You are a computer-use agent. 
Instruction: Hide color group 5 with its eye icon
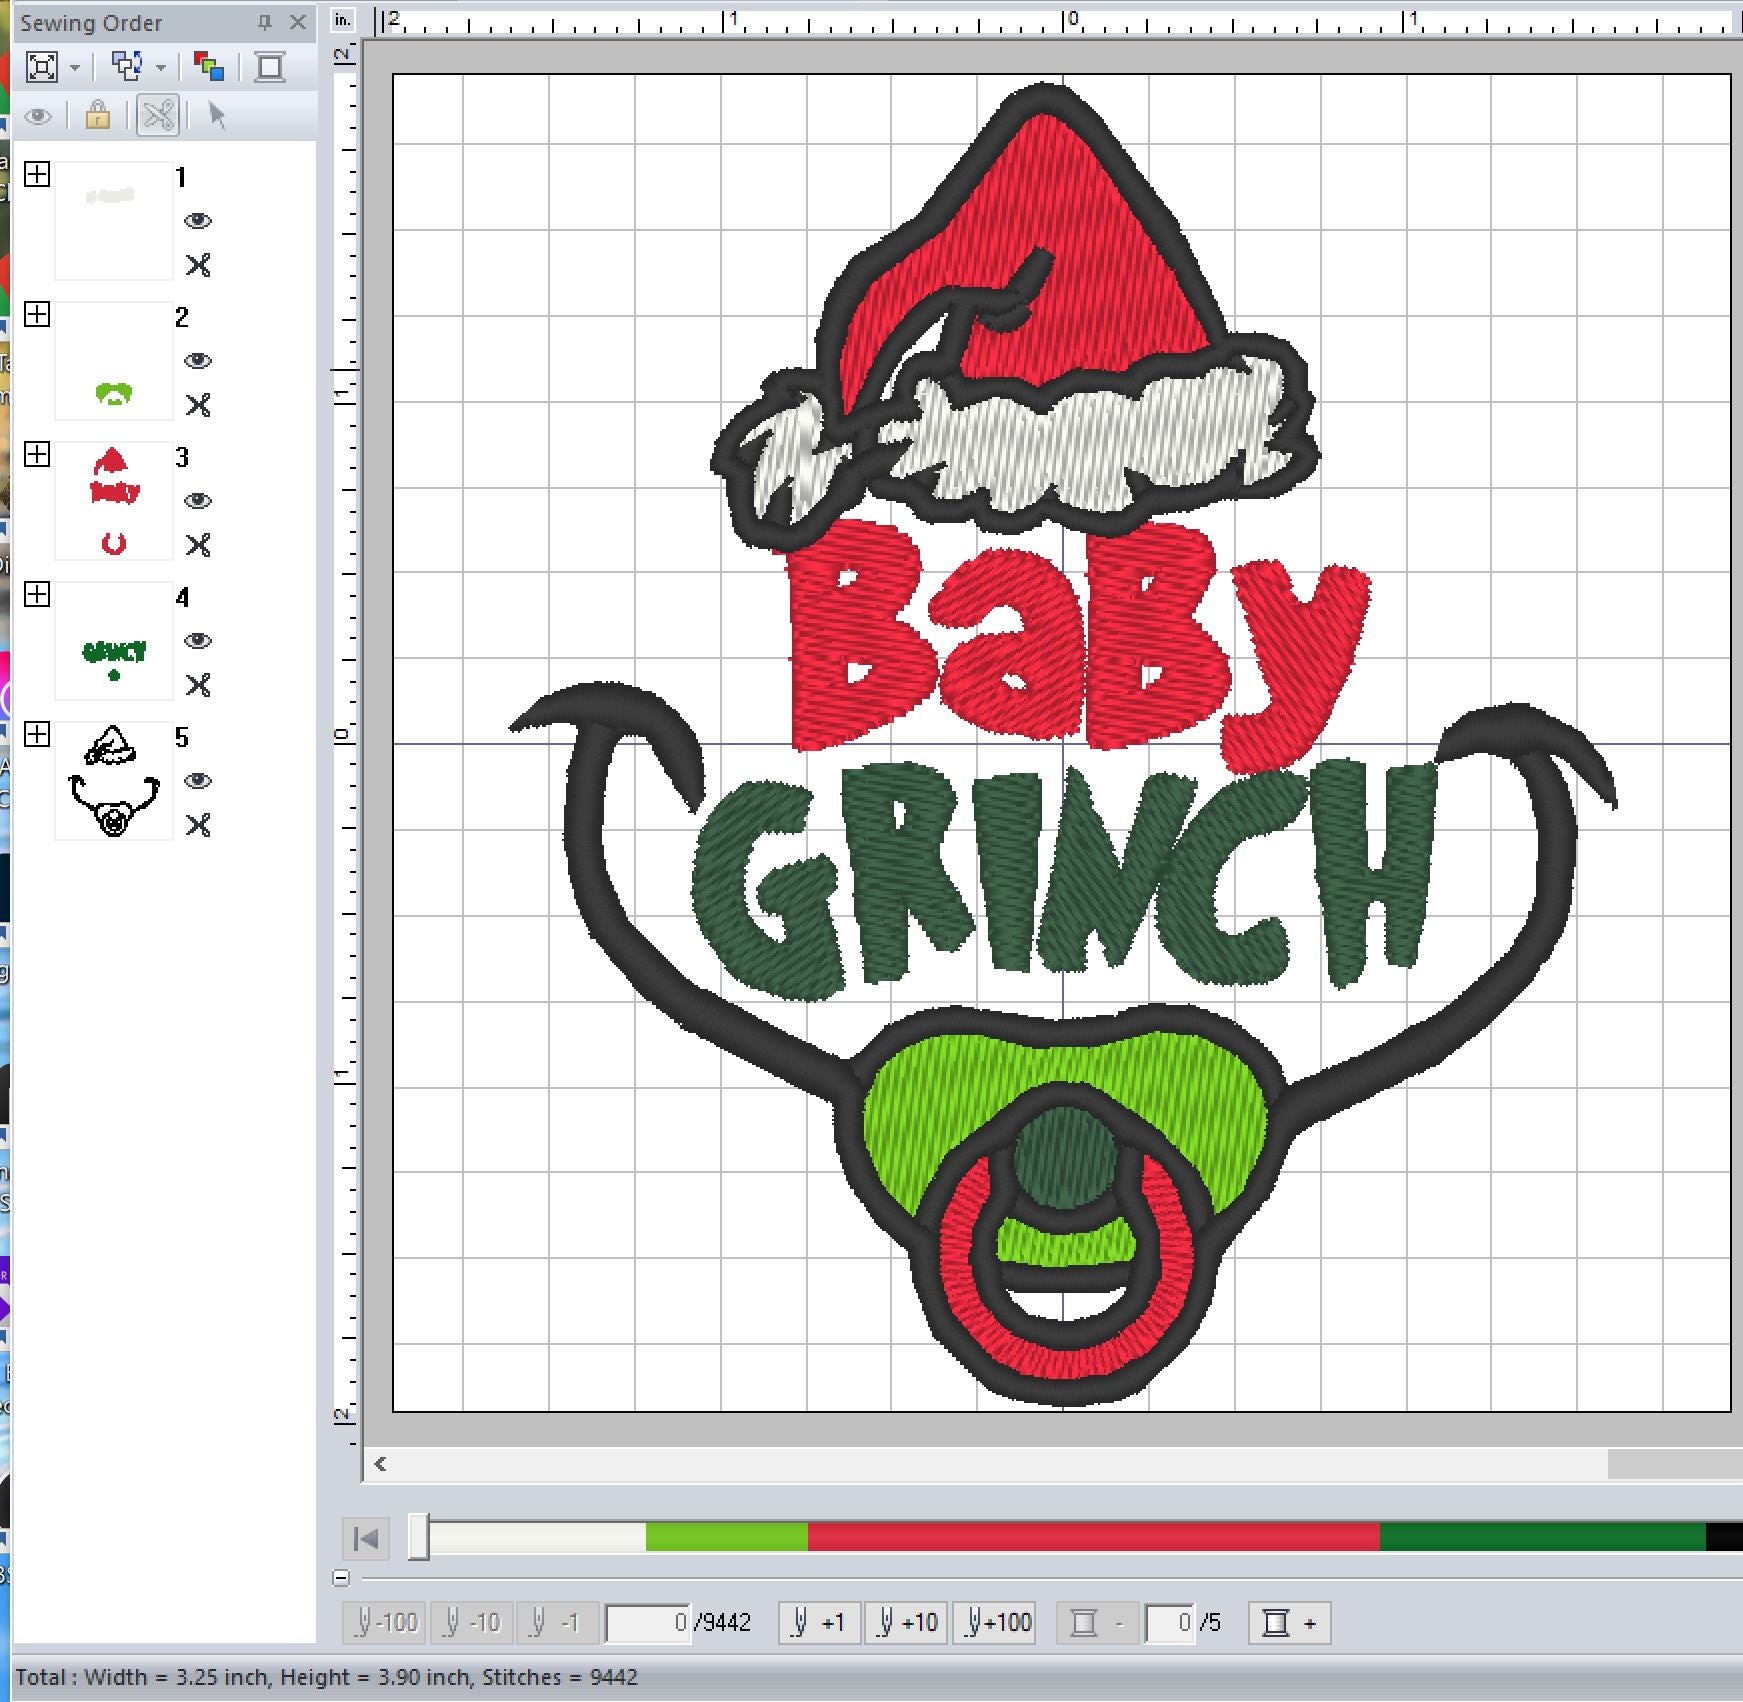tap(198, 781)
